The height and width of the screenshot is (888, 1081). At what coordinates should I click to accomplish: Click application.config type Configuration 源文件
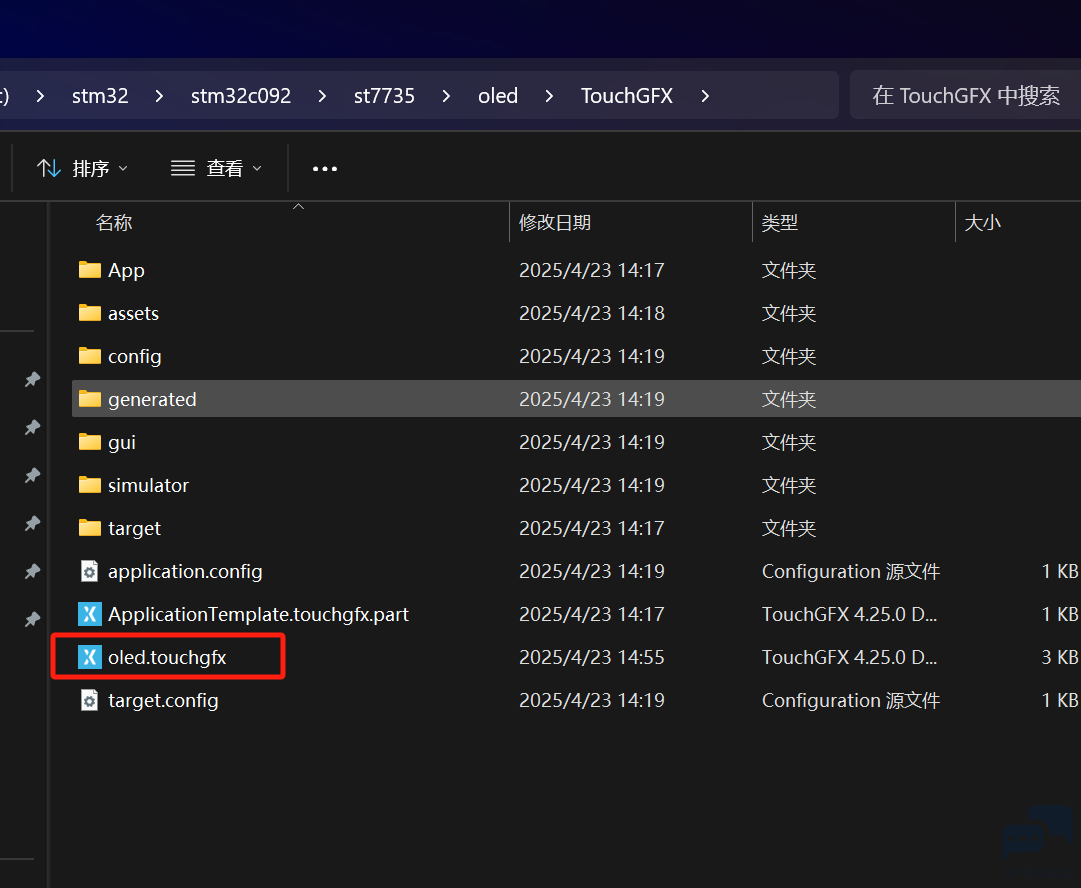851,572
